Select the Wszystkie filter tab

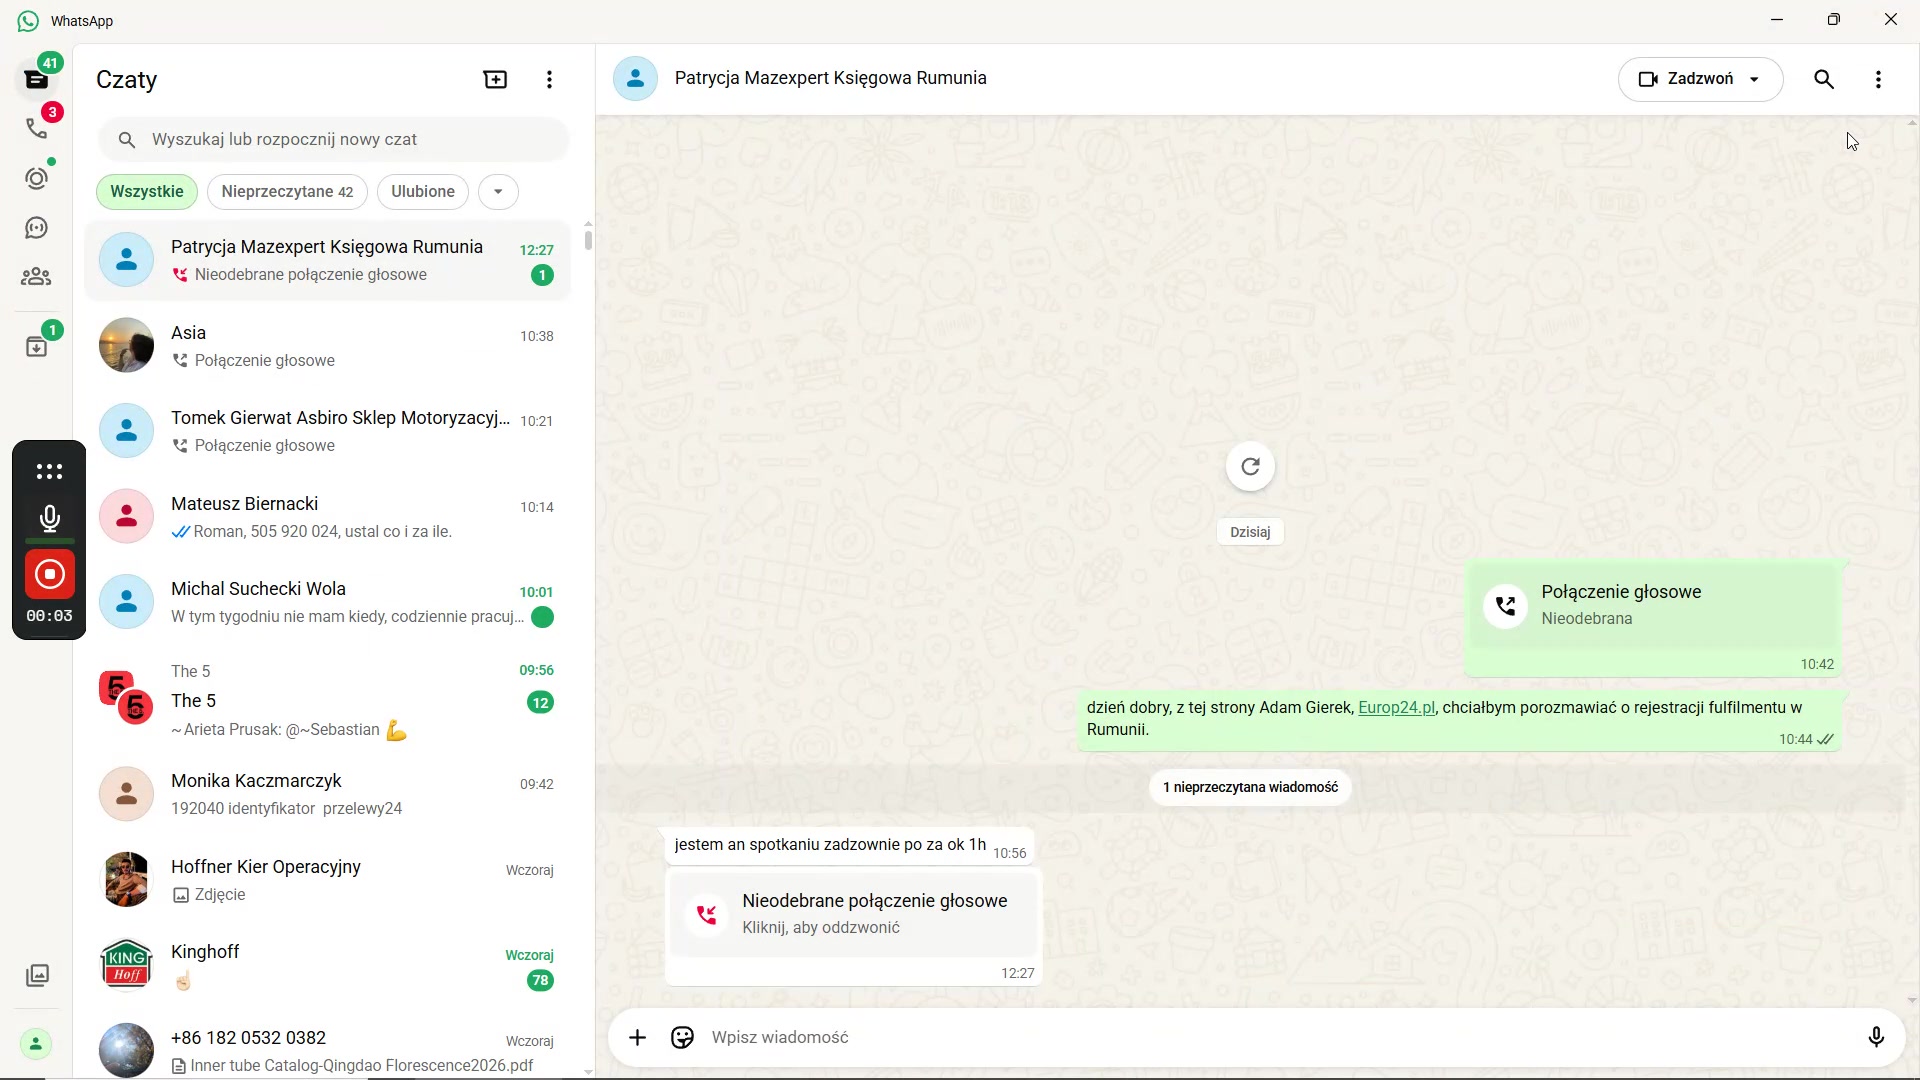pos(147,192)
